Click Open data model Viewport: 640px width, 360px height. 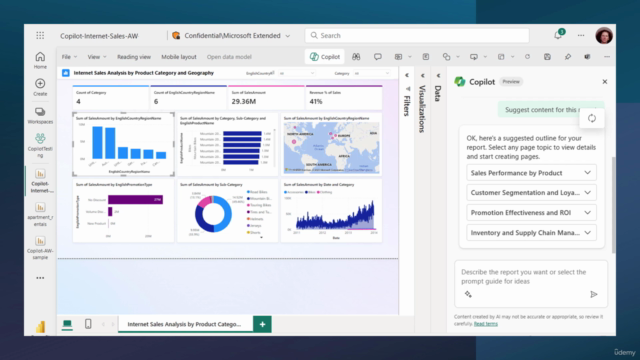click(x=229, y=57)
